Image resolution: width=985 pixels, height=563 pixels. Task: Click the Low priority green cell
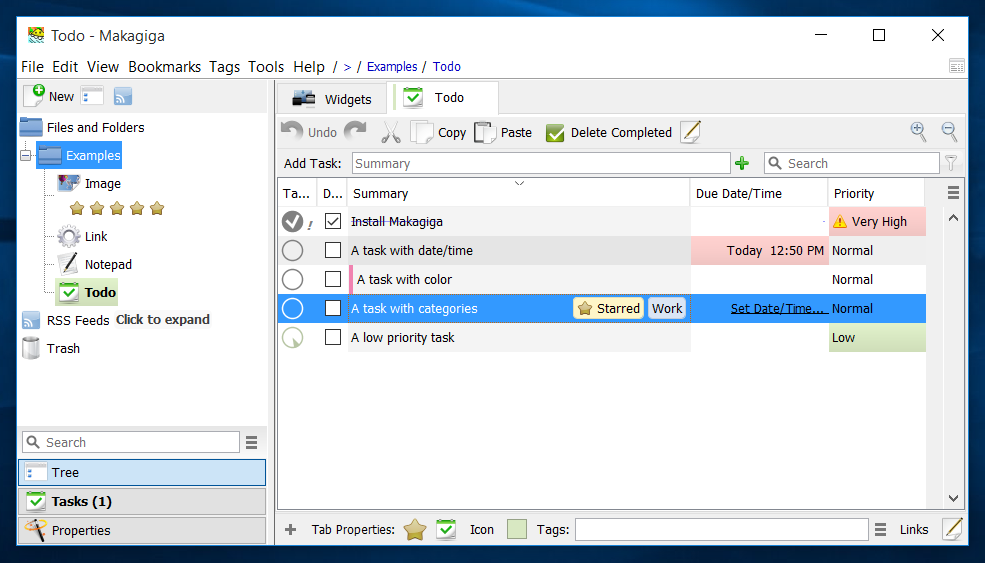(x=877, y=337)
